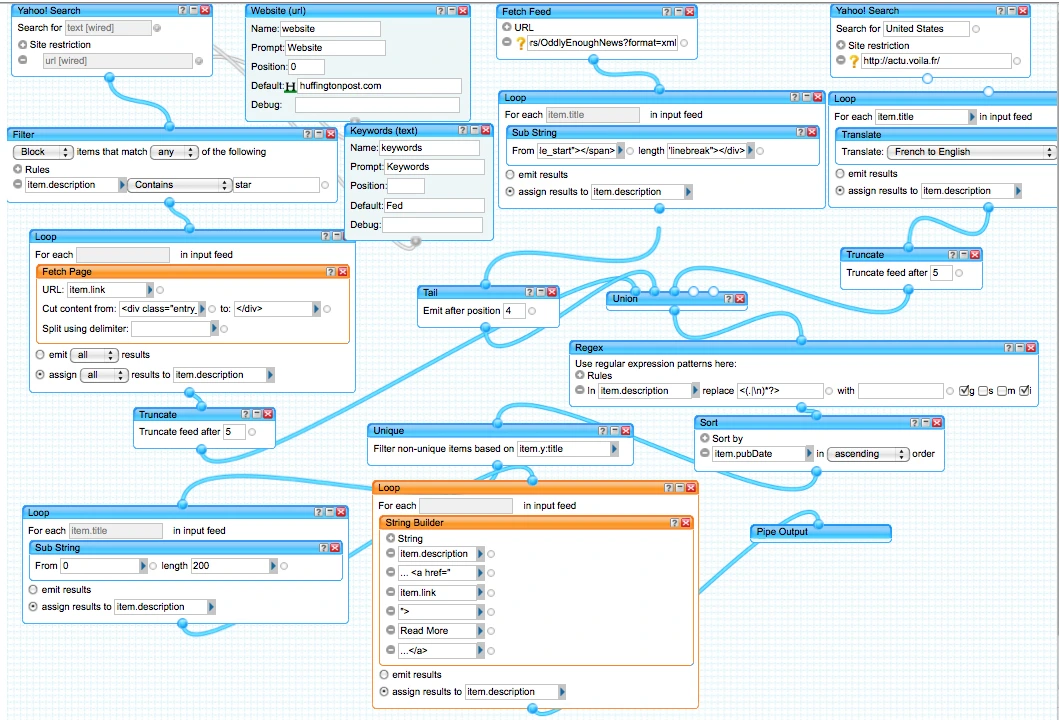Add a String entry in String Builder
The image size is (1059, 720).
coord(390,539)
